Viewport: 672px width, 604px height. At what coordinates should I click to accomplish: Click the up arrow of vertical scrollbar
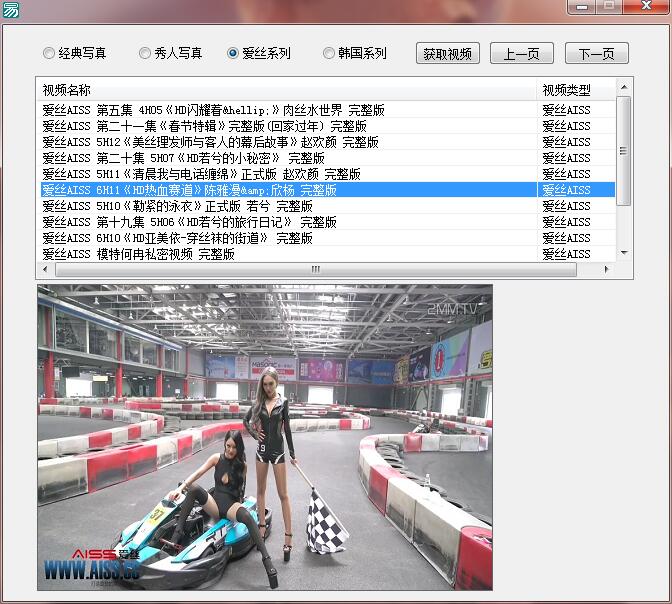click(x=624, y=87)
